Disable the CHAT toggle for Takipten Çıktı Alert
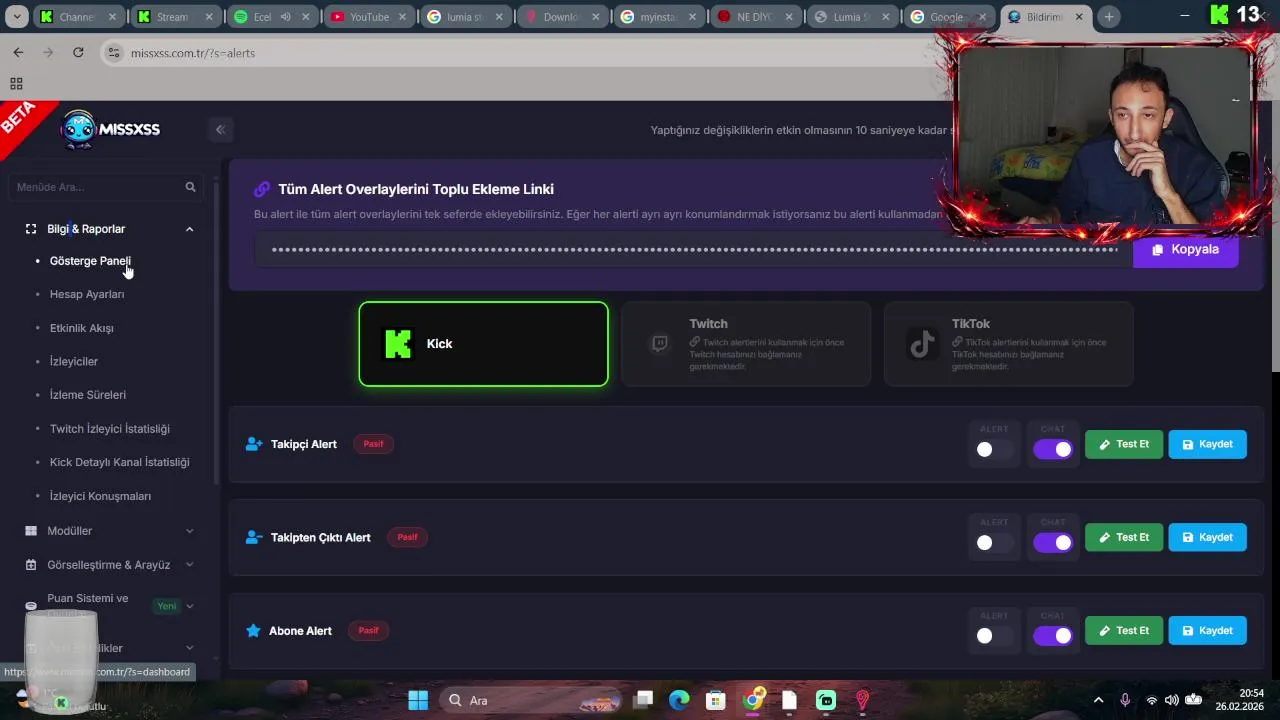The image size is (1280, 720). (1053, 542)
